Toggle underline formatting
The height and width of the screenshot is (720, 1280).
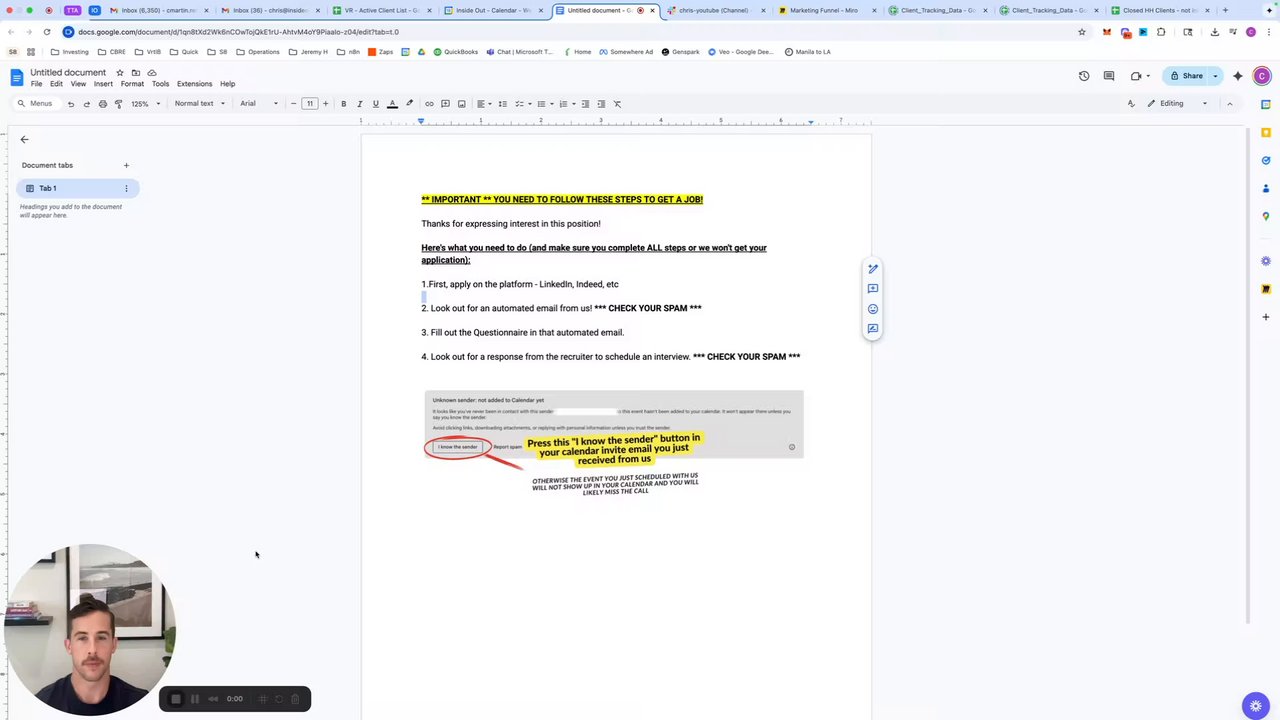click(375, 104)
